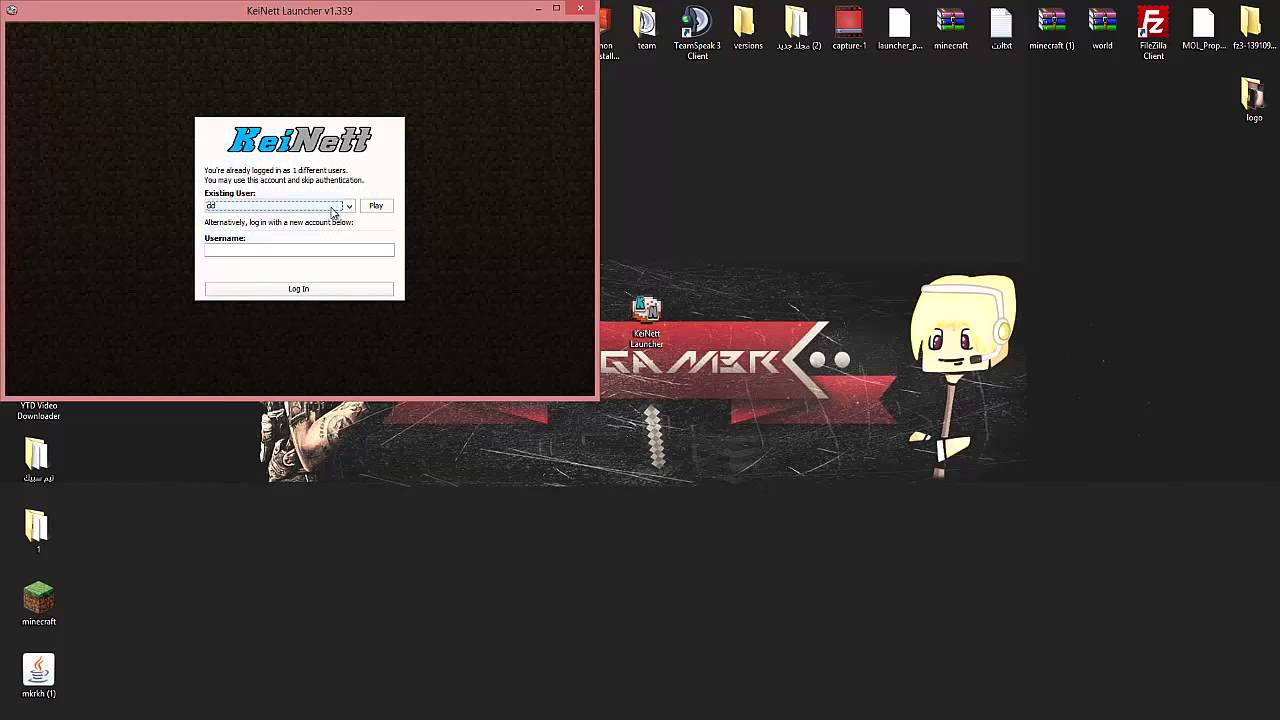Click 'KeiNett Launcher v1.339' title text
1280x720 pixels.
tap(299, 11)
